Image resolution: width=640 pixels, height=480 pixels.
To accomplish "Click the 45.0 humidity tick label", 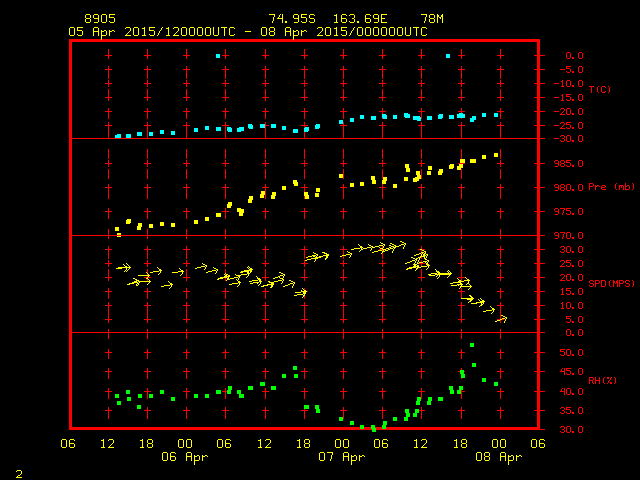I will pos(571,372).
